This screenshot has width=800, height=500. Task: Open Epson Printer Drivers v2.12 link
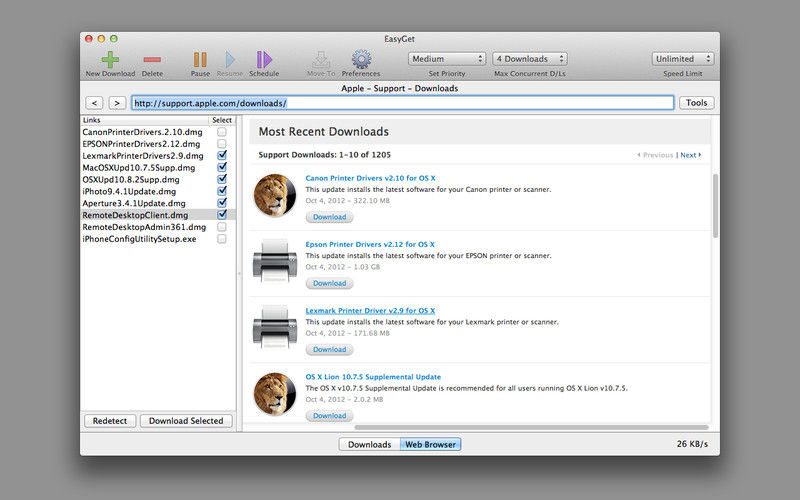[x=370, y=244]
